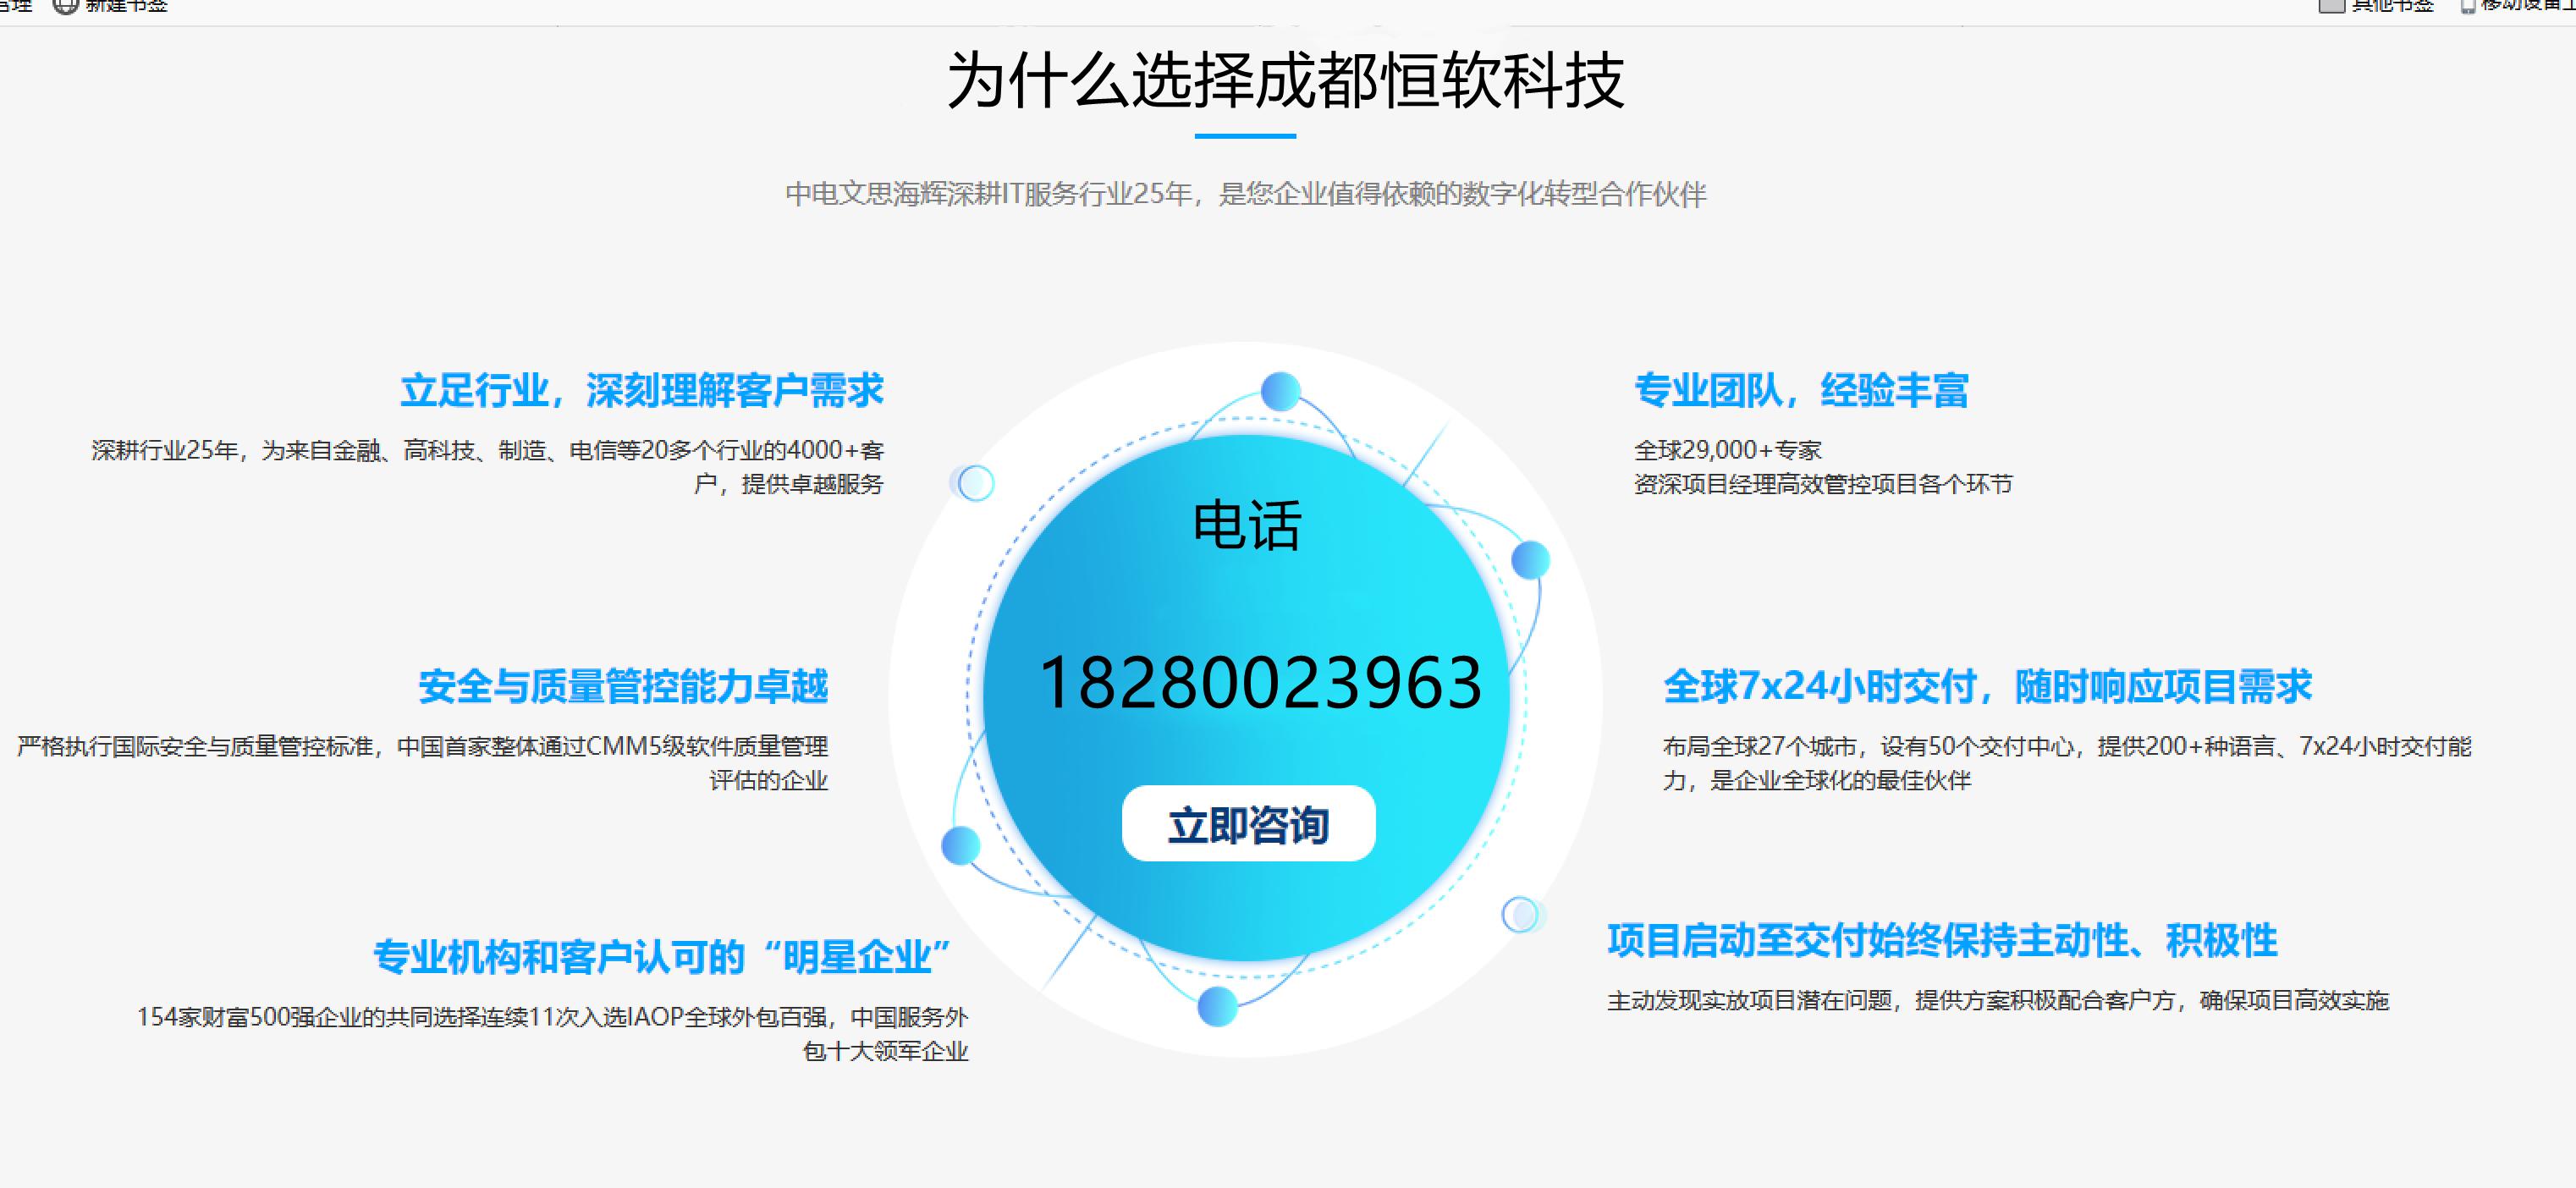Click the paragraph starting 严格执行国际安全与质量管控标准
The height and width of the screenshot is (1188, 2576).
(422, 763)
